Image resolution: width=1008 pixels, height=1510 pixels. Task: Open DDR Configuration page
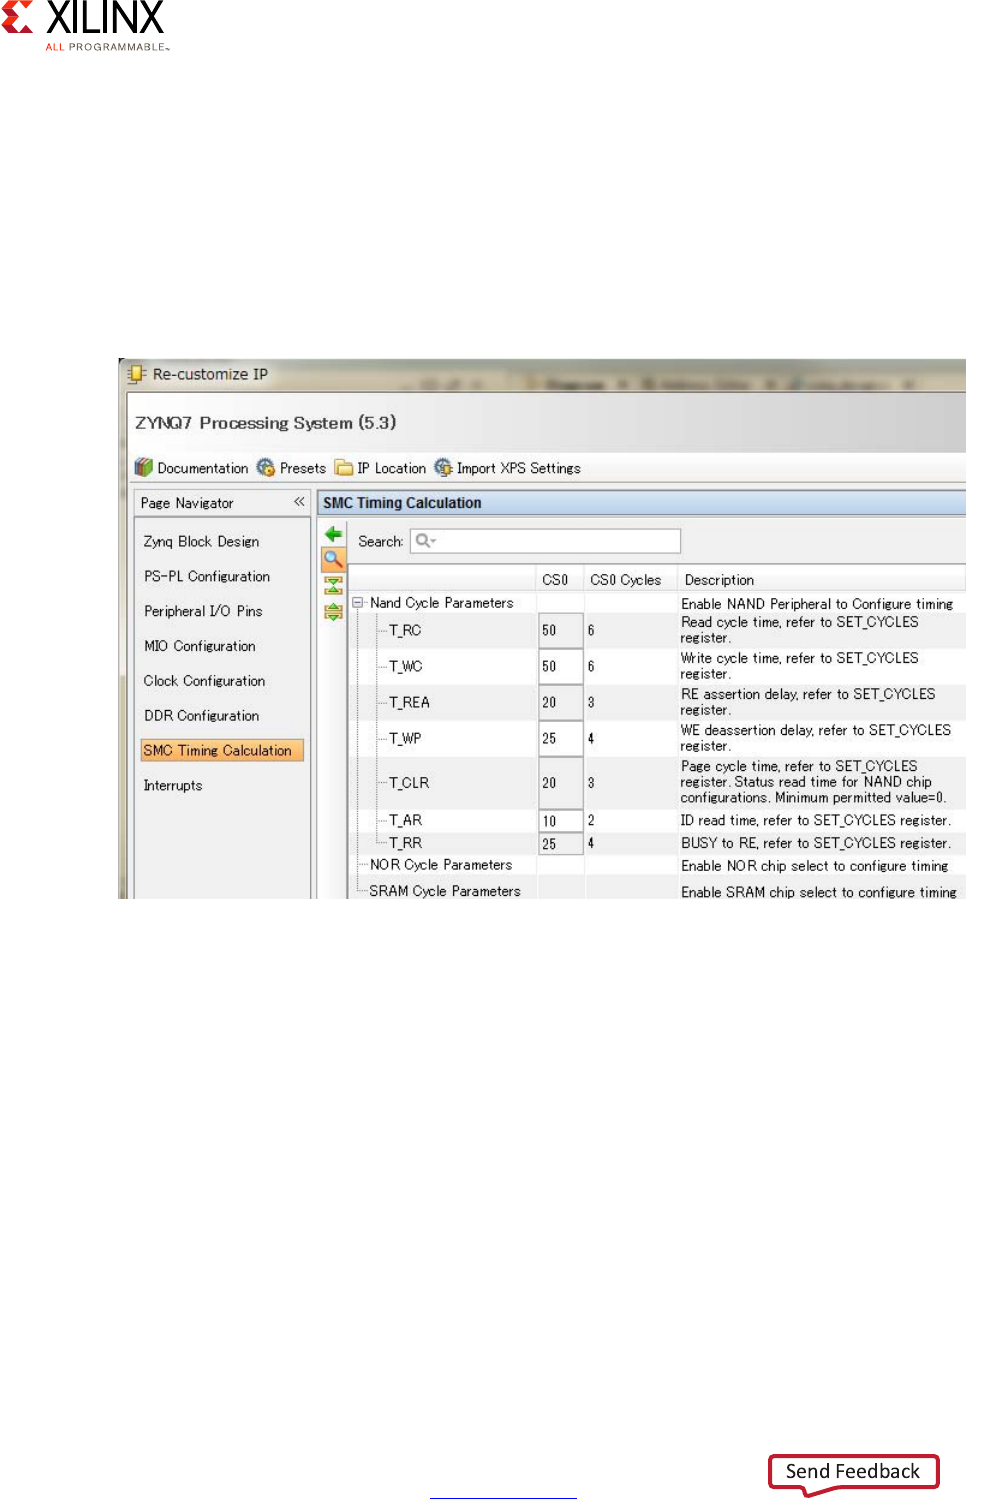tap(201, 716)
